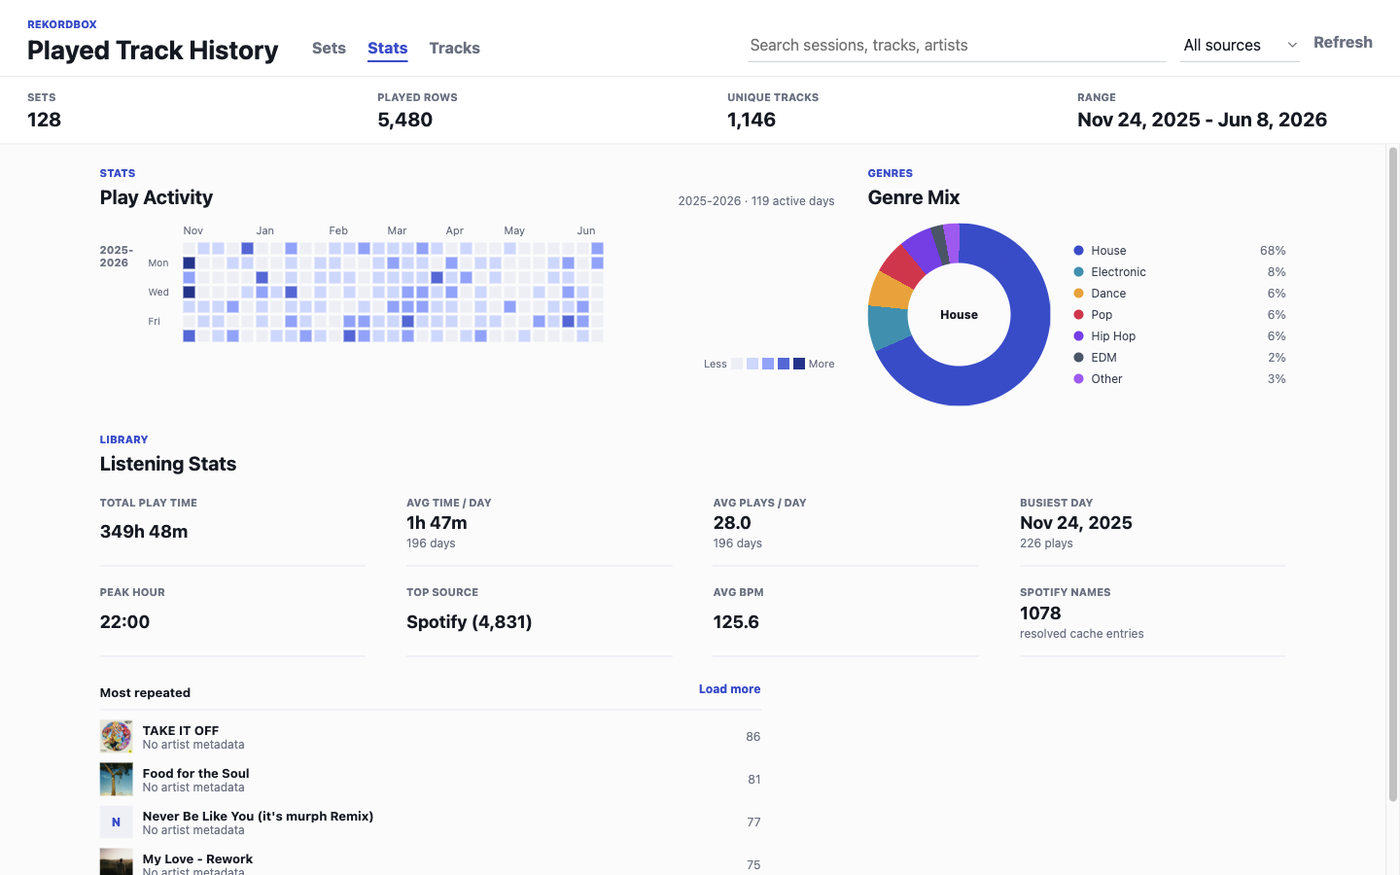Click the play count '86'
The width and height of the screenshot is (1400, 875).
point(753,737)
